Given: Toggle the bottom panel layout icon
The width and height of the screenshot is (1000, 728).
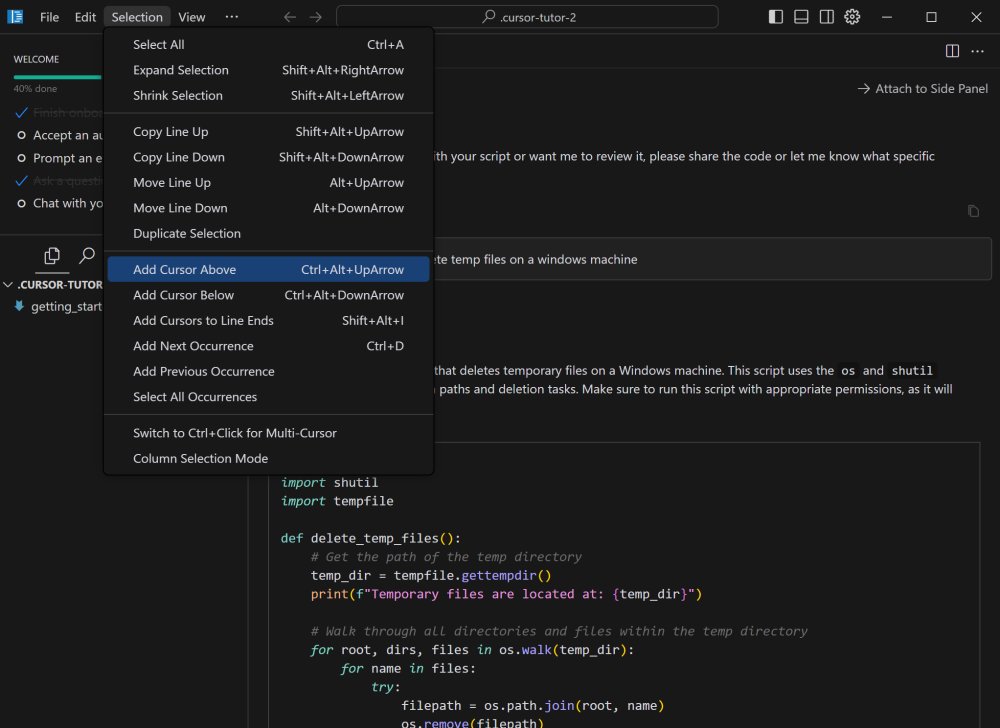Looking at the screenshot, I should [x=801, y=17].
